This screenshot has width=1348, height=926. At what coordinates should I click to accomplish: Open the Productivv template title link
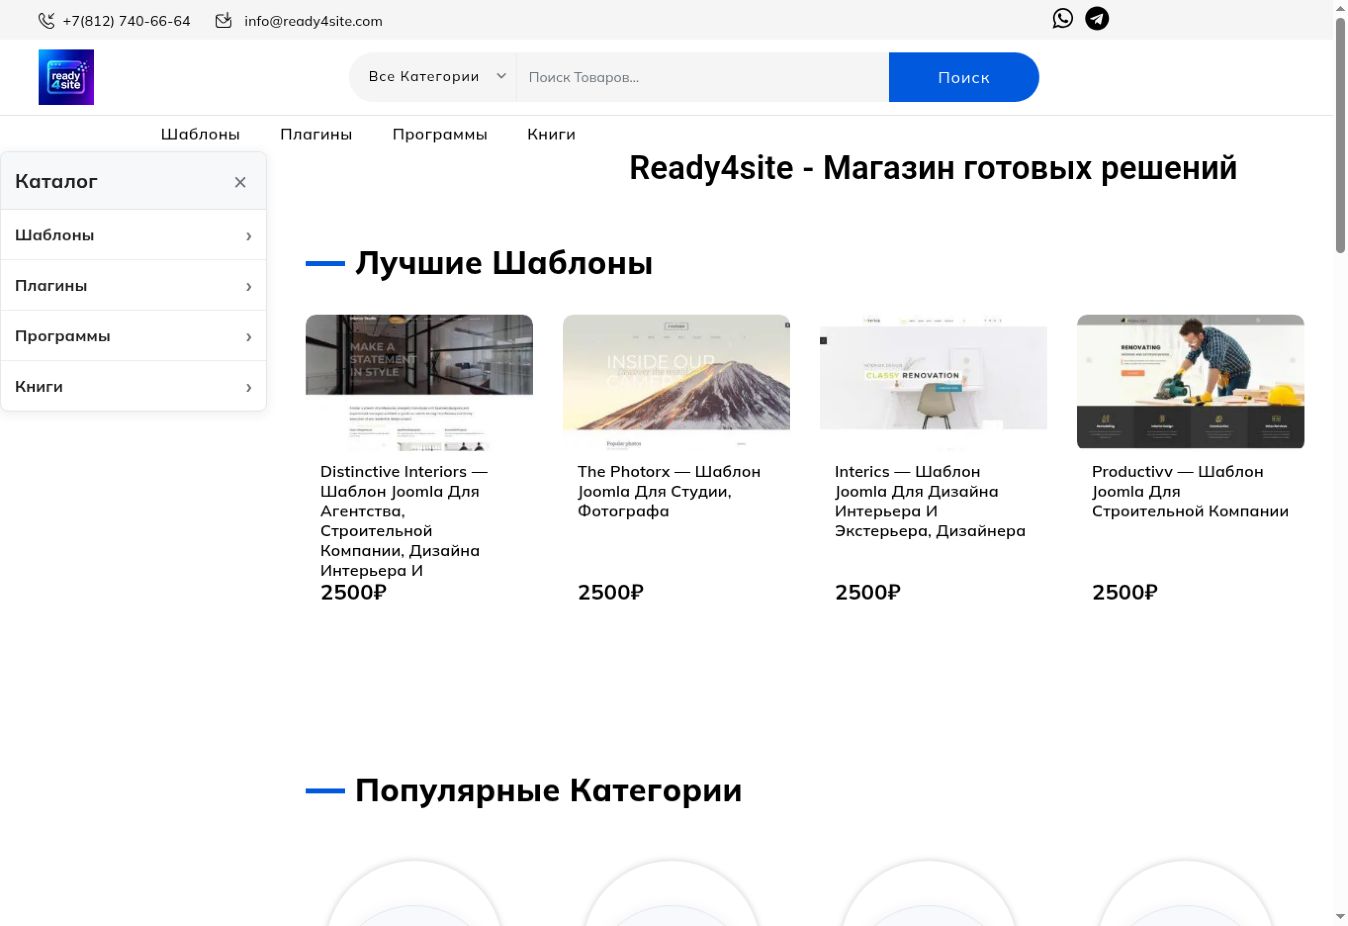1190,491
